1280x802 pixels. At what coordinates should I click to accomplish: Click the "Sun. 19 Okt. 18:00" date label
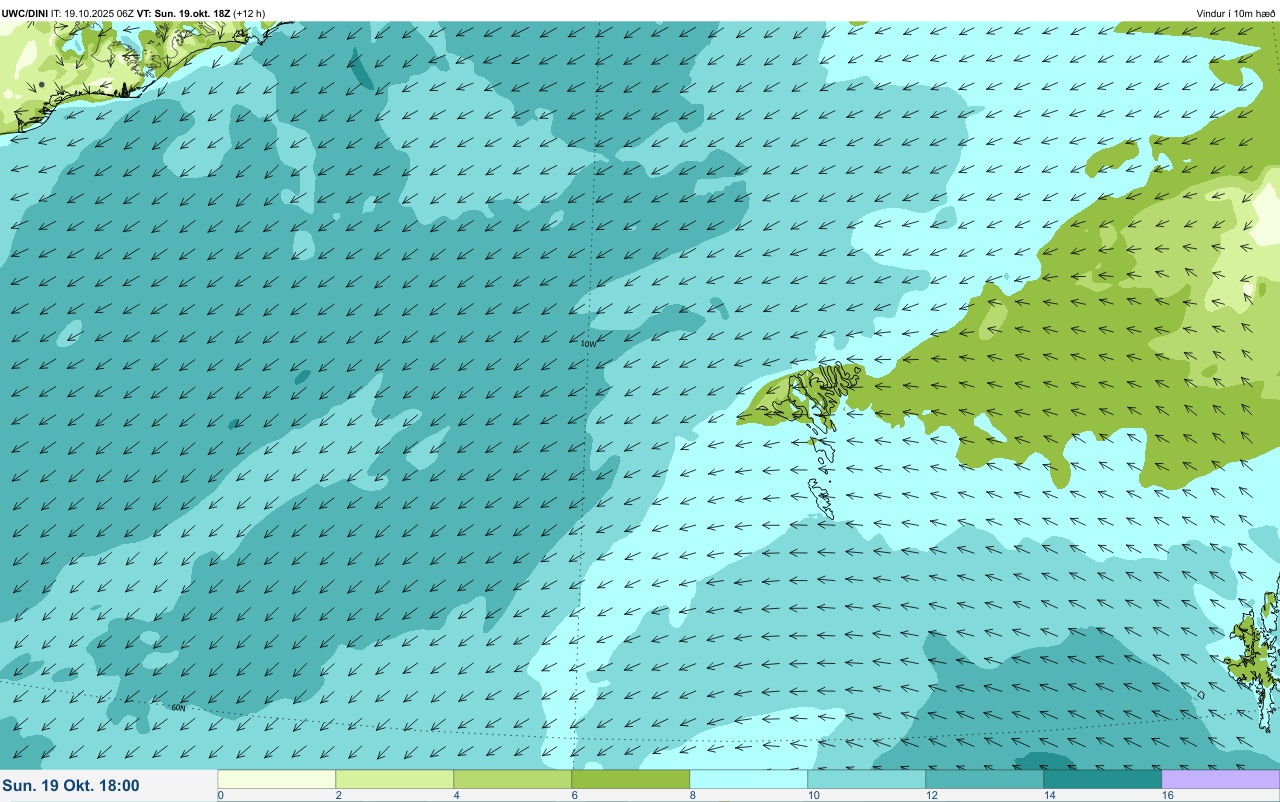(x=71, y=786)
